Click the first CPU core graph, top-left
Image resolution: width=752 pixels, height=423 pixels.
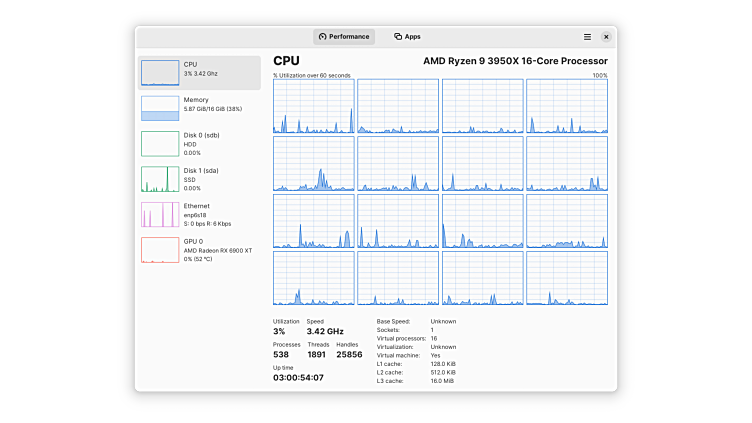coord(313,107)
